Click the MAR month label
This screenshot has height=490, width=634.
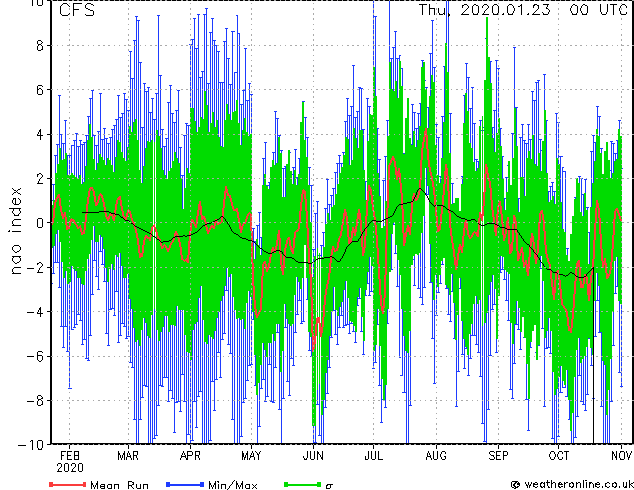(x=128, y=456)
